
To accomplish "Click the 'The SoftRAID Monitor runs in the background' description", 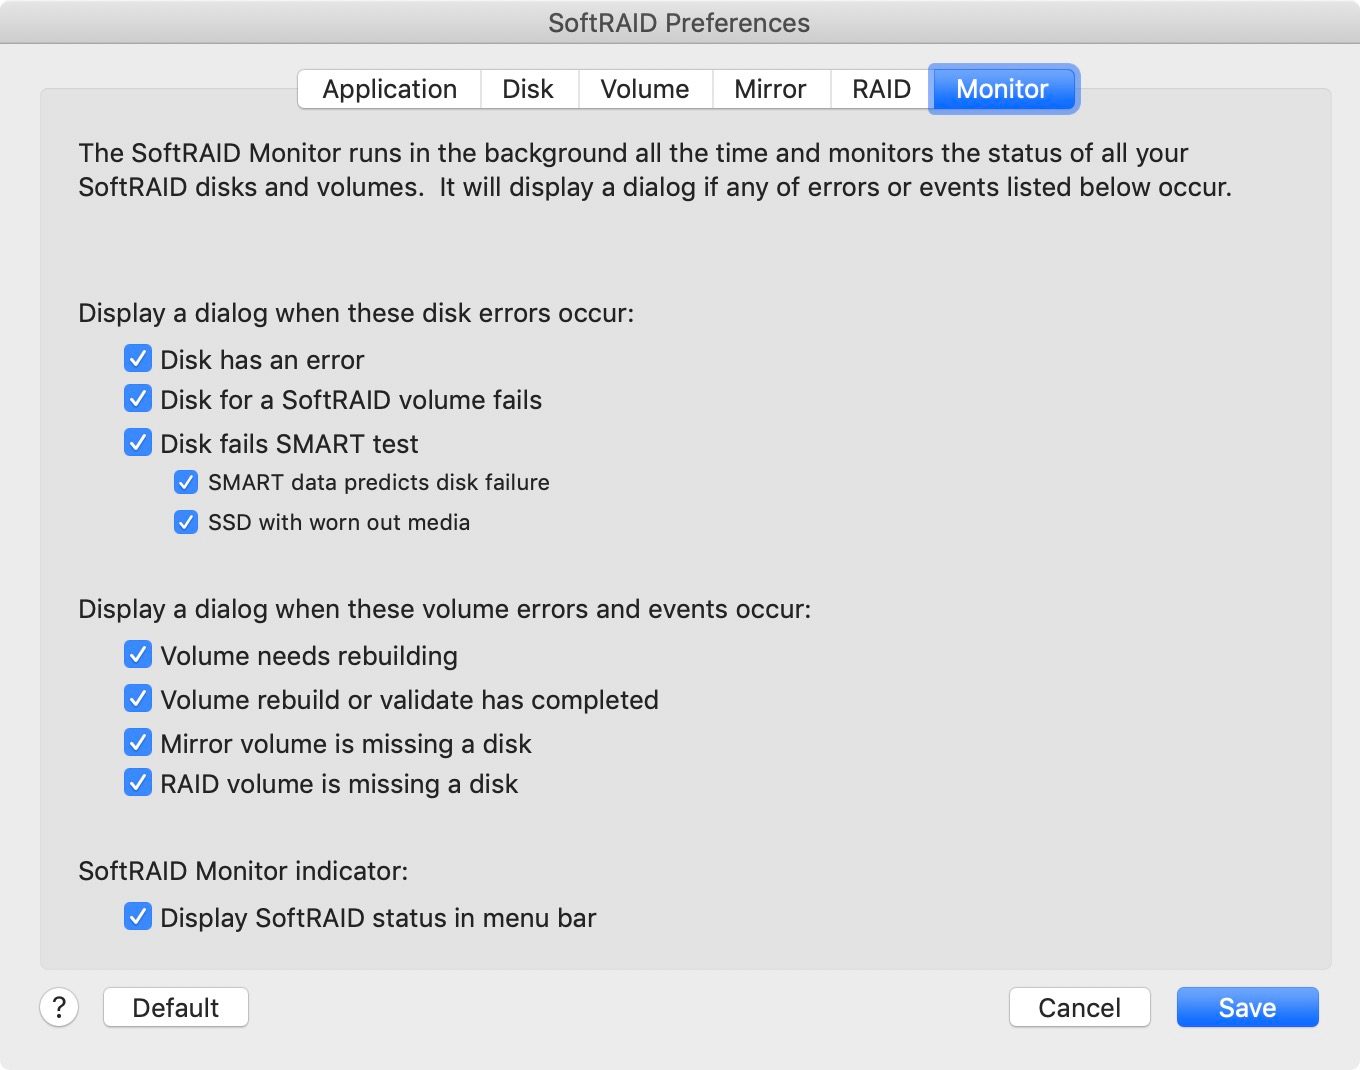I will (x=655, y=170).
